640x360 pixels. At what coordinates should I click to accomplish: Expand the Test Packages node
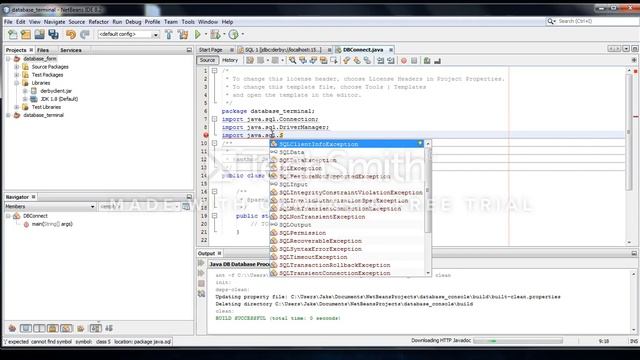(x=17, y=75)
